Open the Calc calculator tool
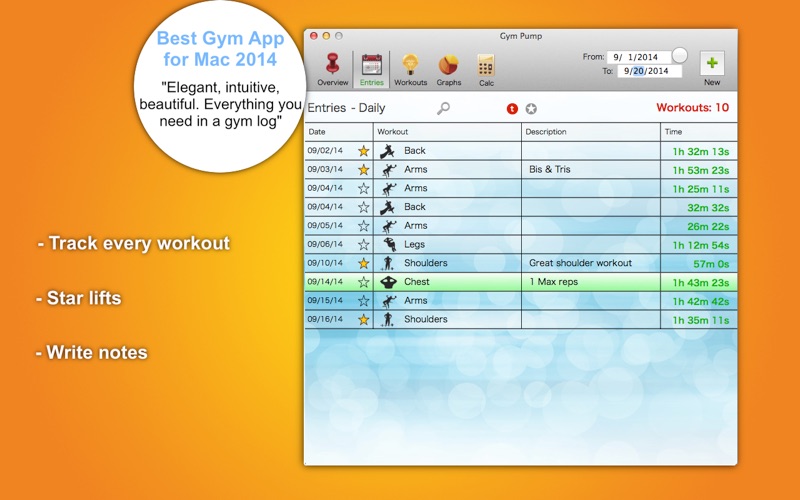 (x=486, y=69)
